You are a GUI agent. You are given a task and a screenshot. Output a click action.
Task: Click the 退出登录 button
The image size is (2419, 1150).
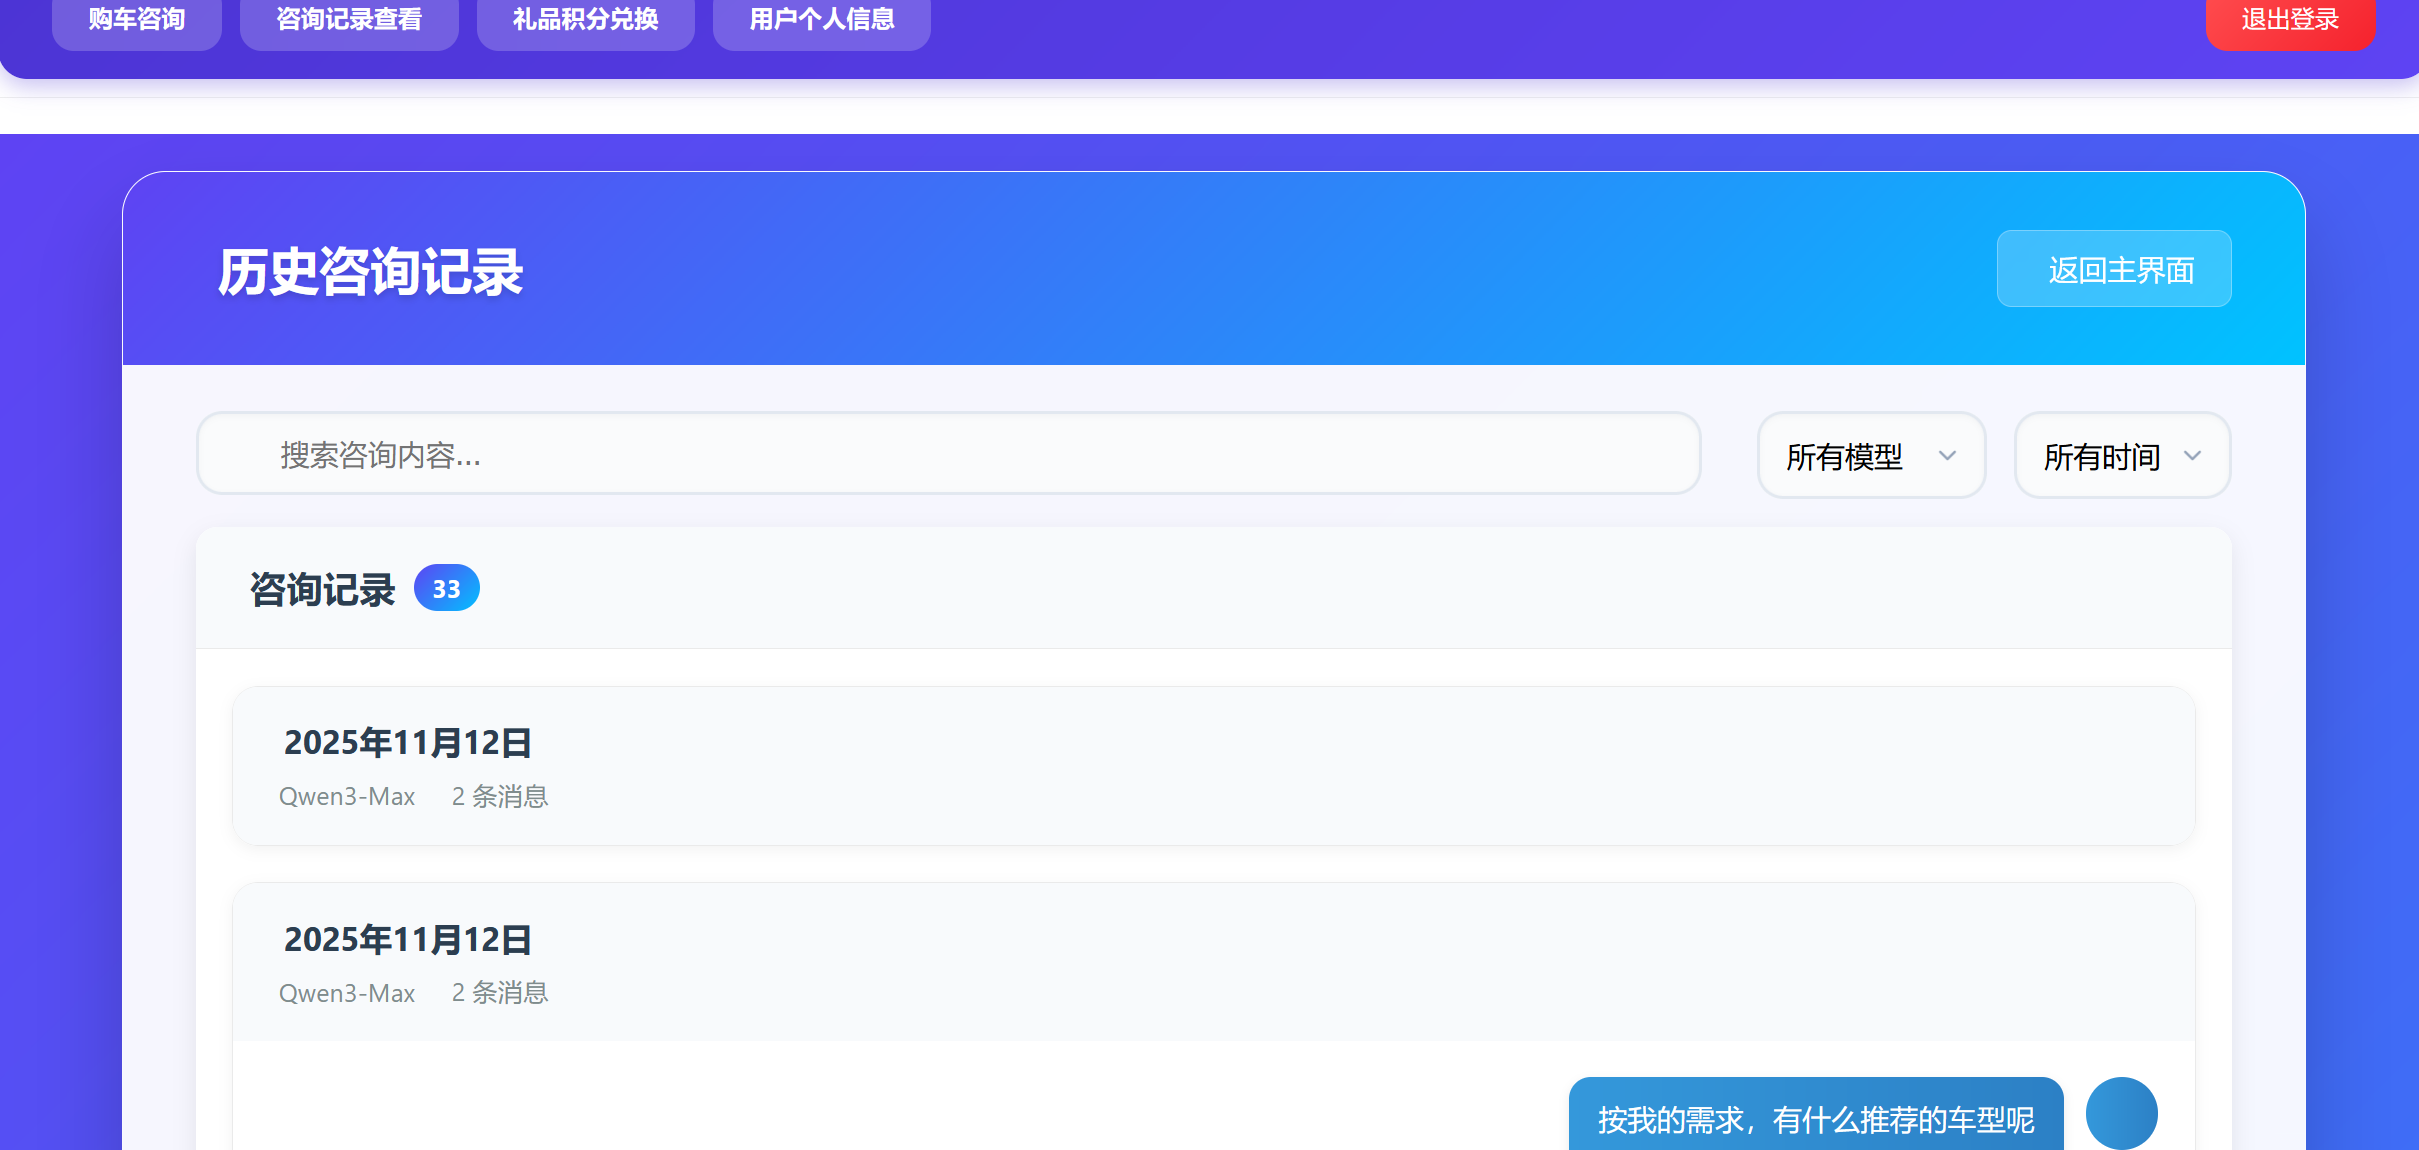pos(2290,20)
